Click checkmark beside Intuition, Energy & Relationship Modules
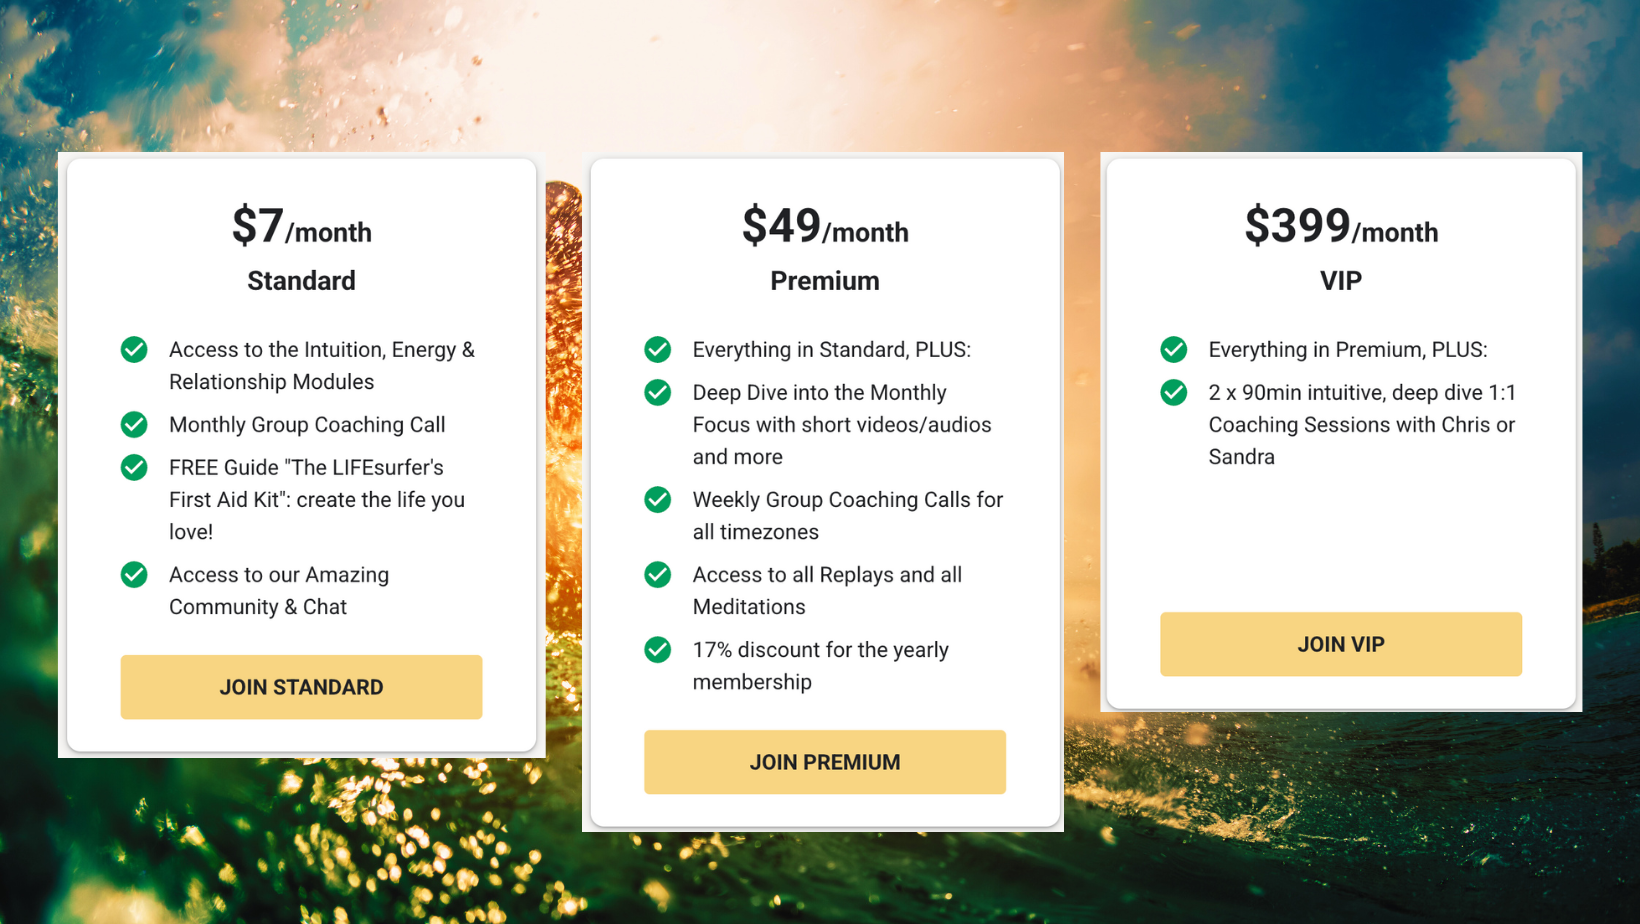The height and width of the screenshot is (924, 1640). pos(134,350)
